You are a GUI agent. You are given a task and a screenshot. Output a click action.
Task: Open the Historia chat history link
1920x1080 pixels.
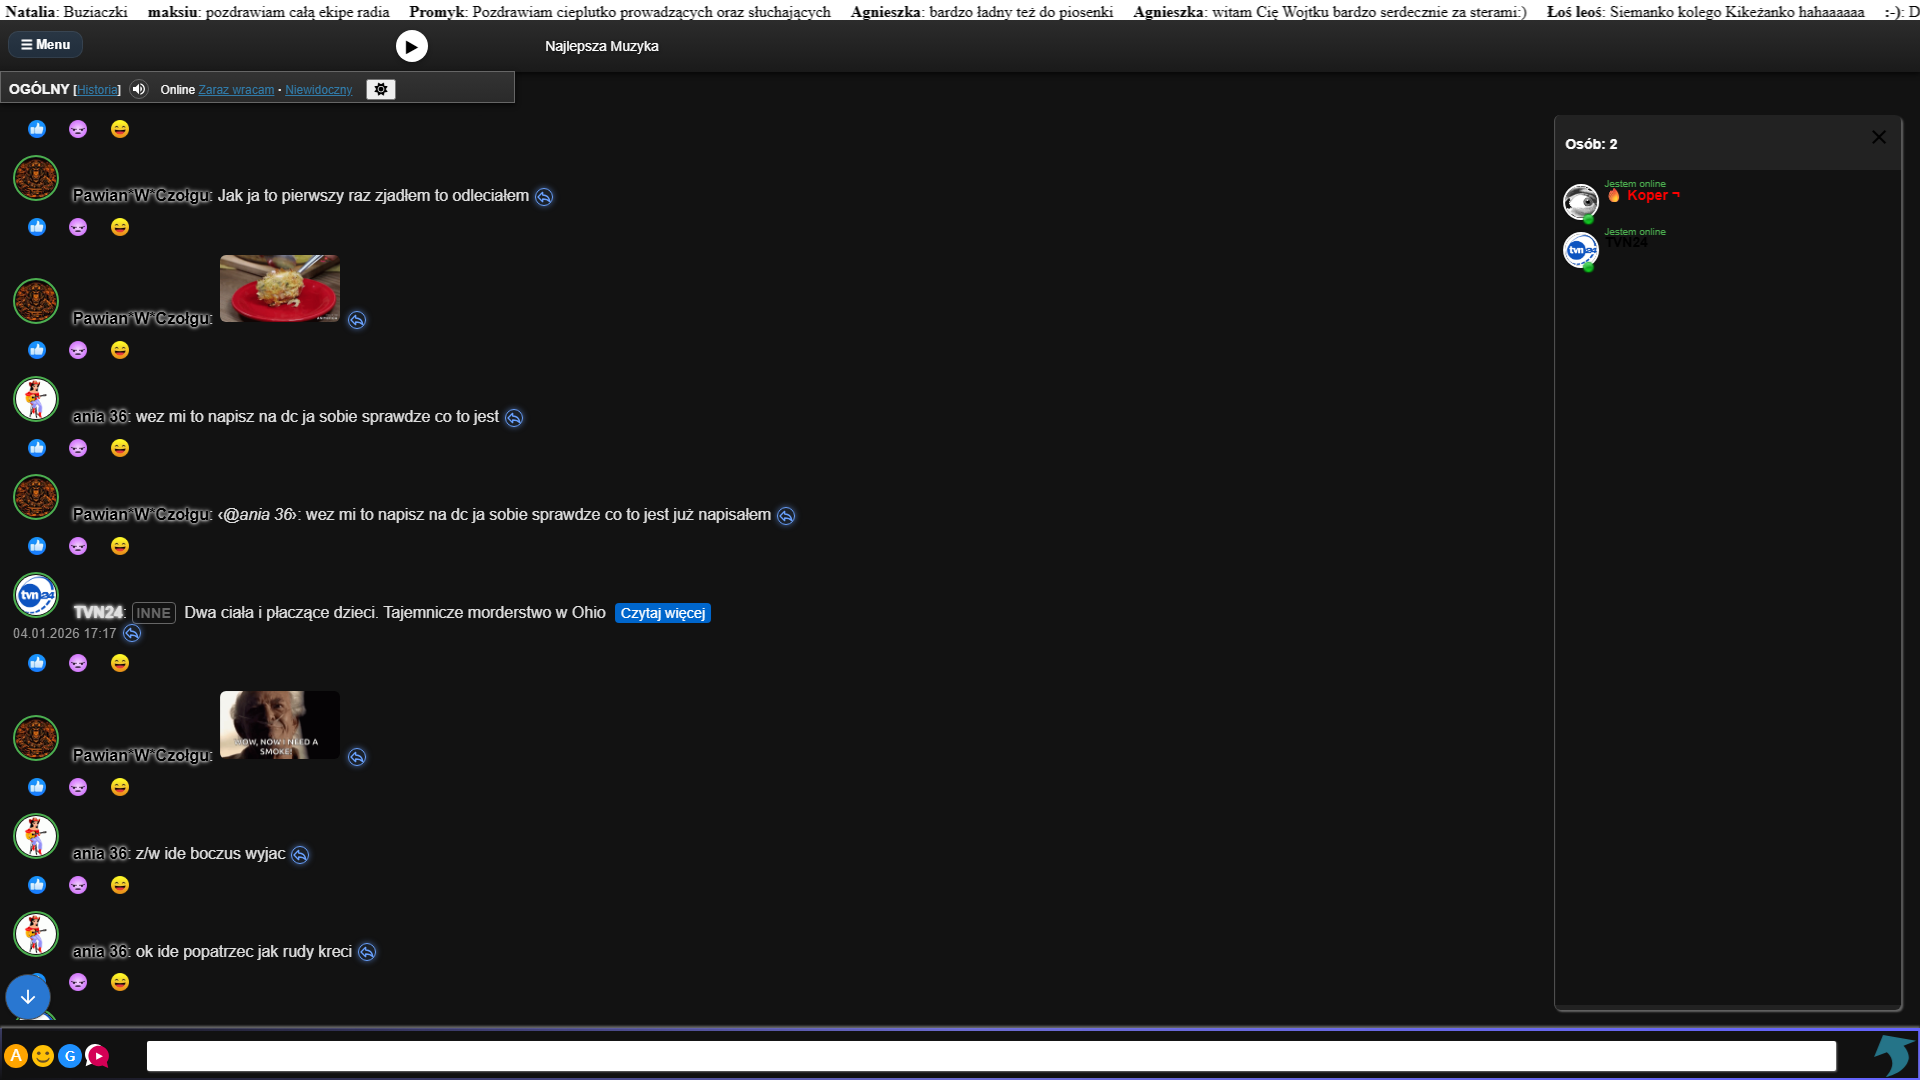[x=97, y=90]
